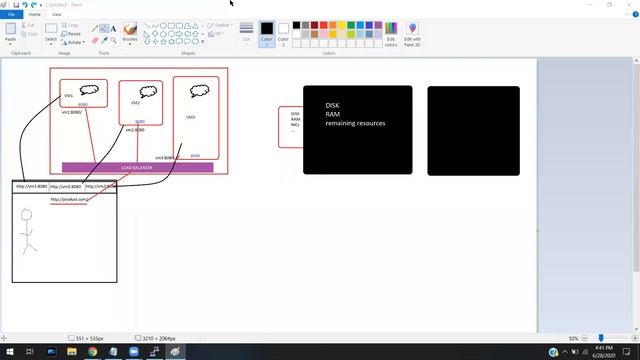Open Paint Help question mark icon
The image size is (640, 360).
(x=636, y=14)
